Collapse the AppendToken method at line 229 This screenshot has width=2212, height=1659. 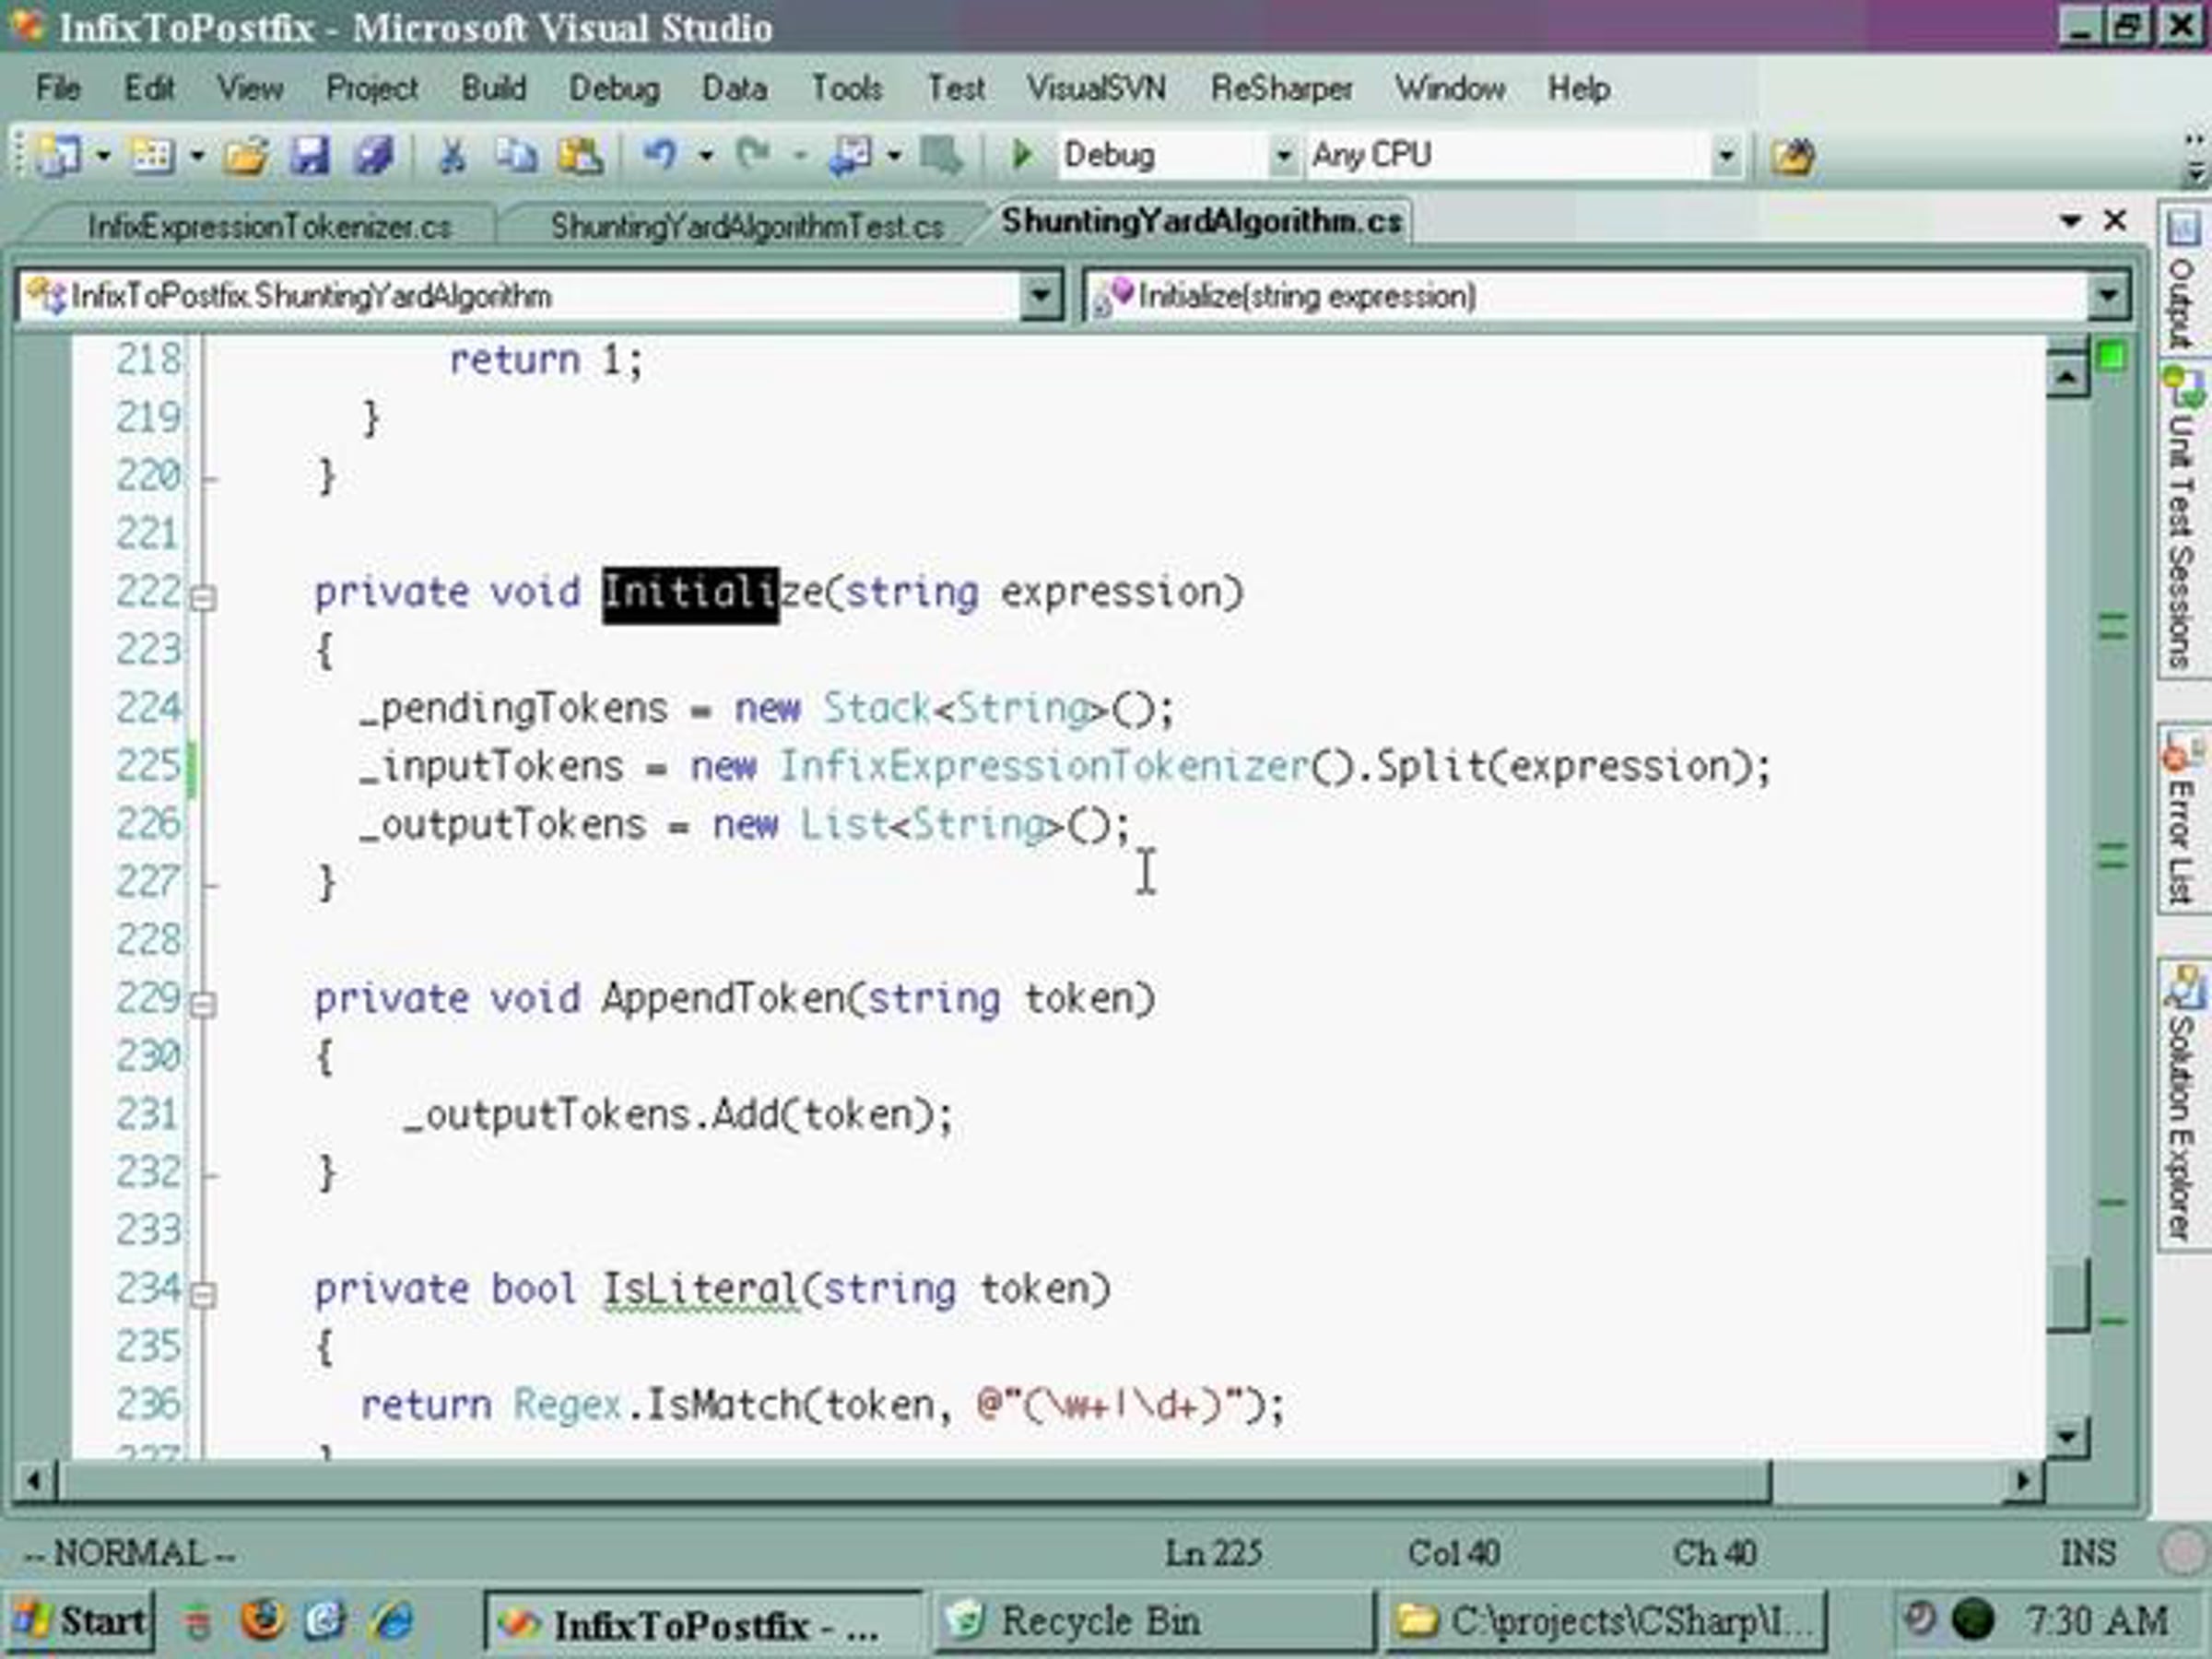tap(203, 1004)
